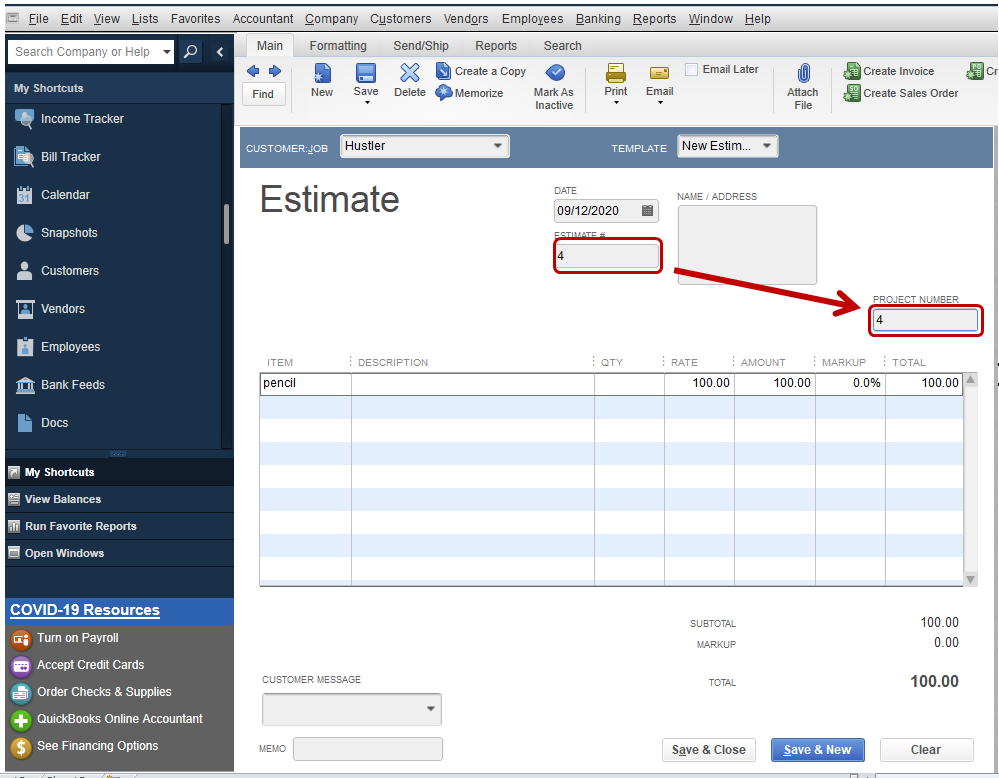Click Accept Credit Cards resource
This screenshot has height=778, width=999.
[78, 665]
